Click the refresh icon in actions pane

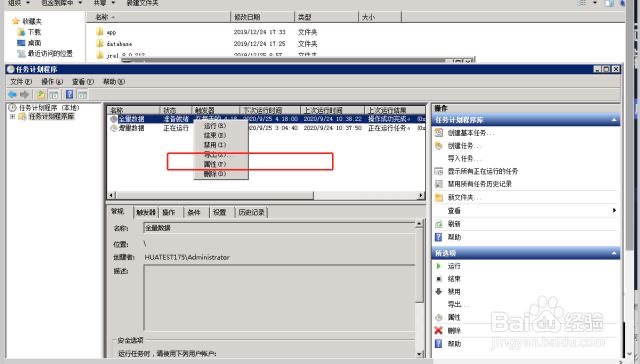point(439,224)
